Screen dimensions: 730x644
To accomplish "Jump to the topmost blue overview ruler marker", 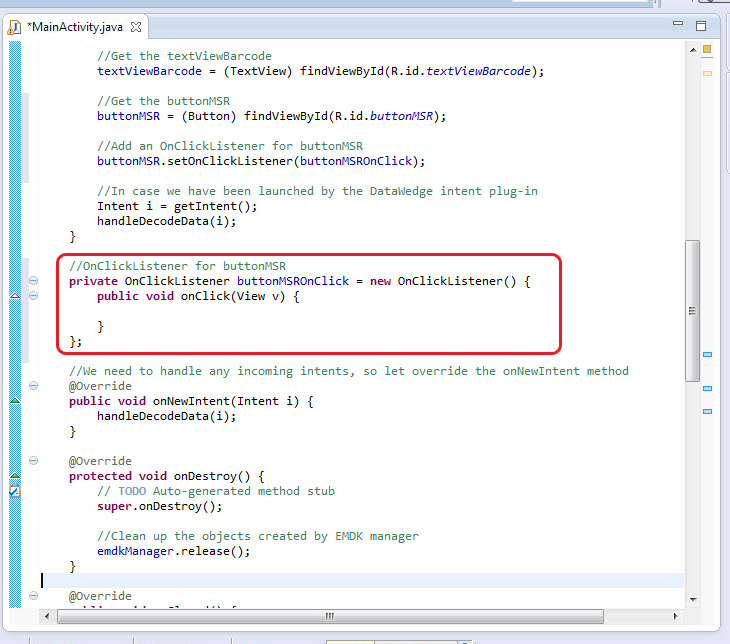I will pyautogui.click(x=707, y=354).
